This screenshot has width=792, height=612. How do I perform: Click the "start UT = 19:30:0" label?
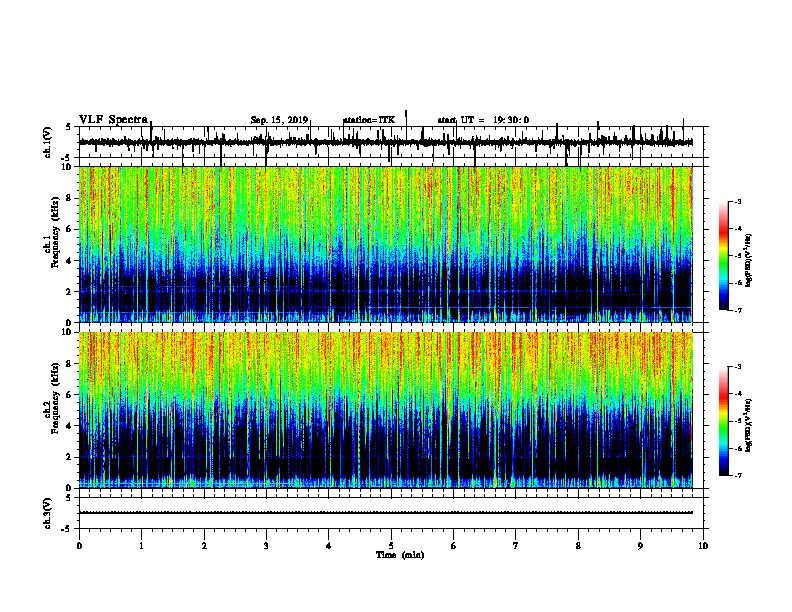pyautogui.click(x=483, y=120)
